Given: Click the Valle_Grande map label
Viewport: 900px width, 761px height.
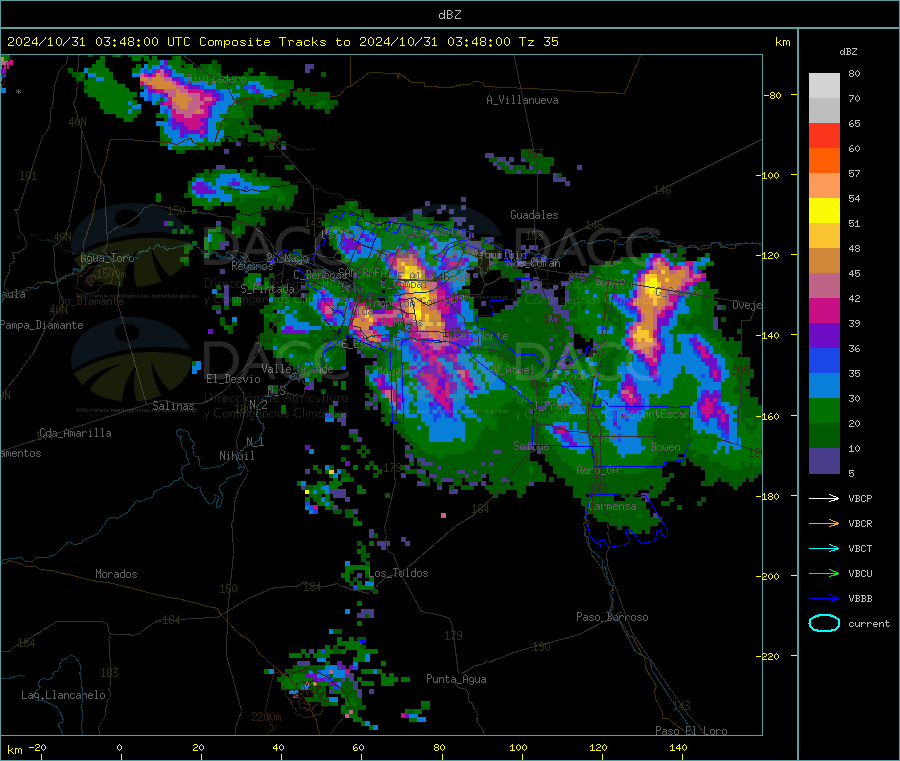Looking at the screenshot, I should (297, 369).
